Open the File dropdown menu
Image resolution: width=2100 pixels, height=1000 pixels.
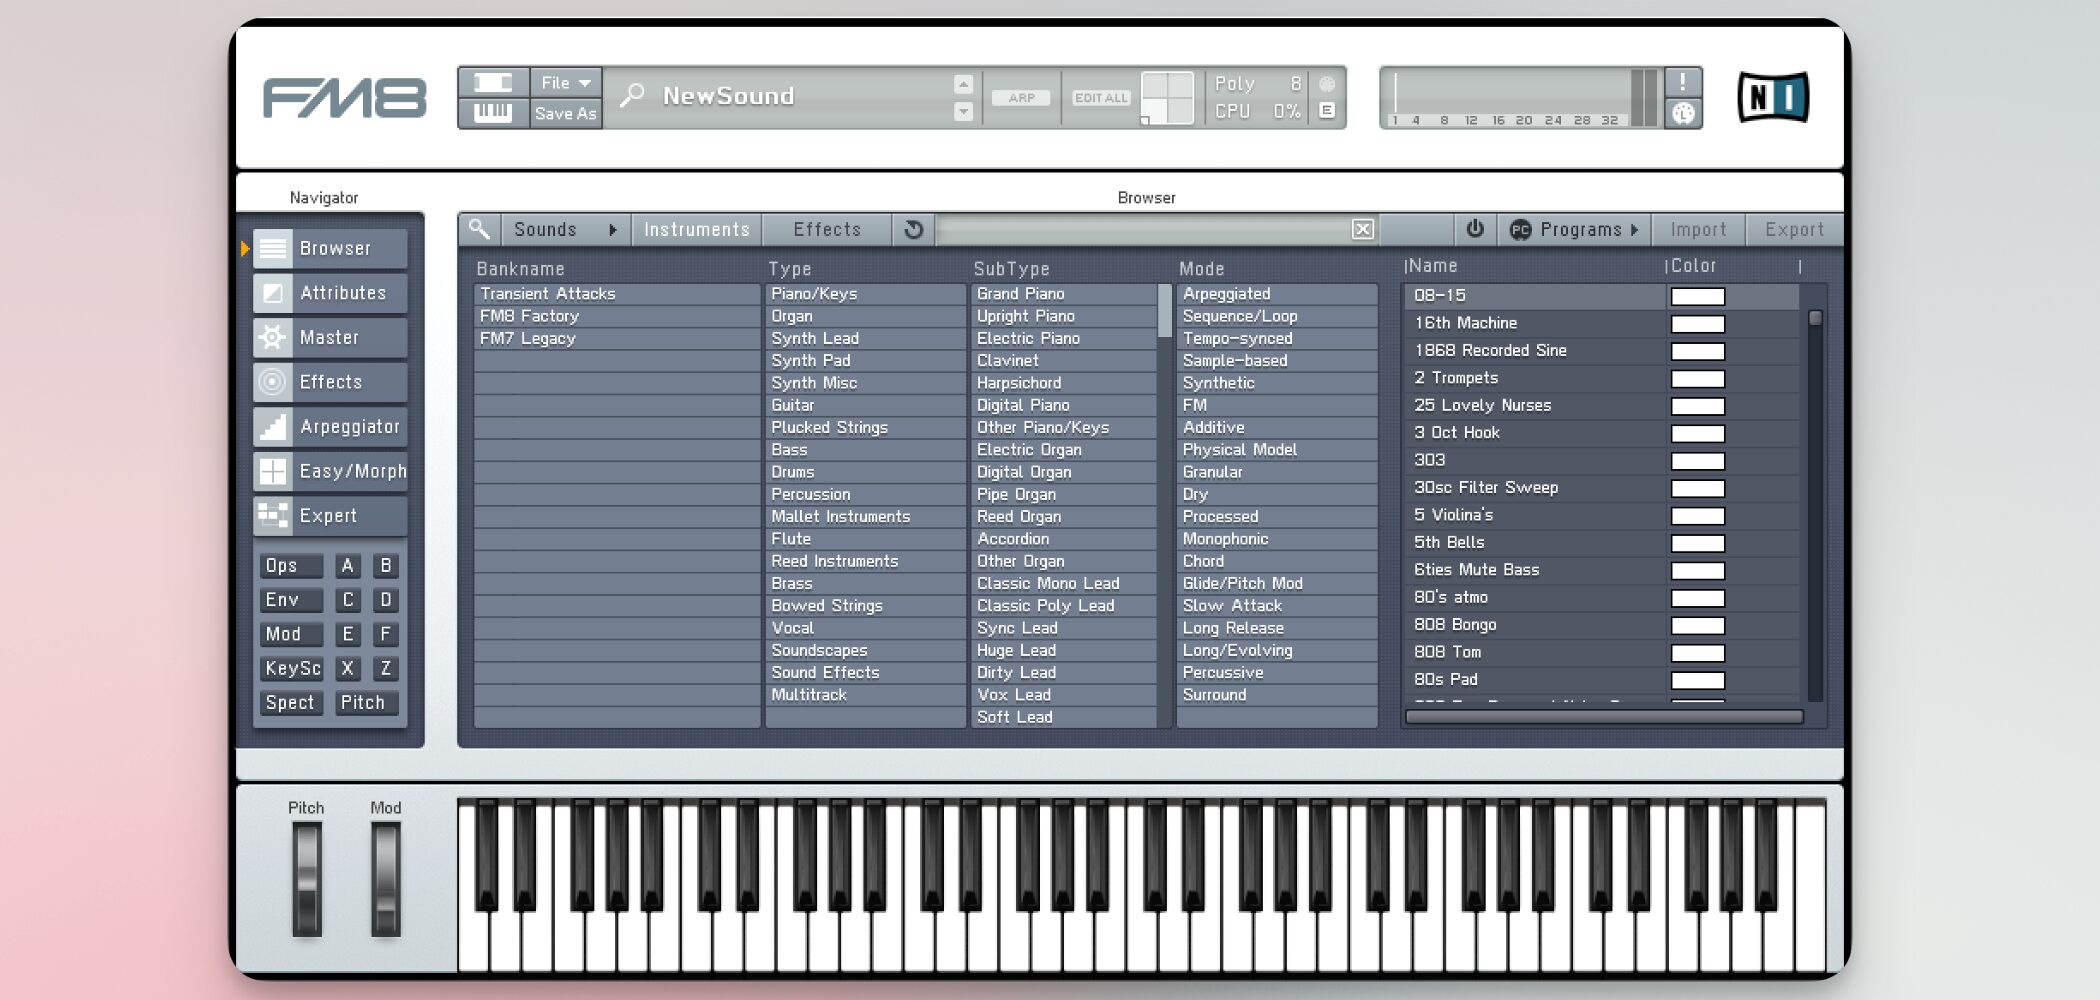[566, 83]
